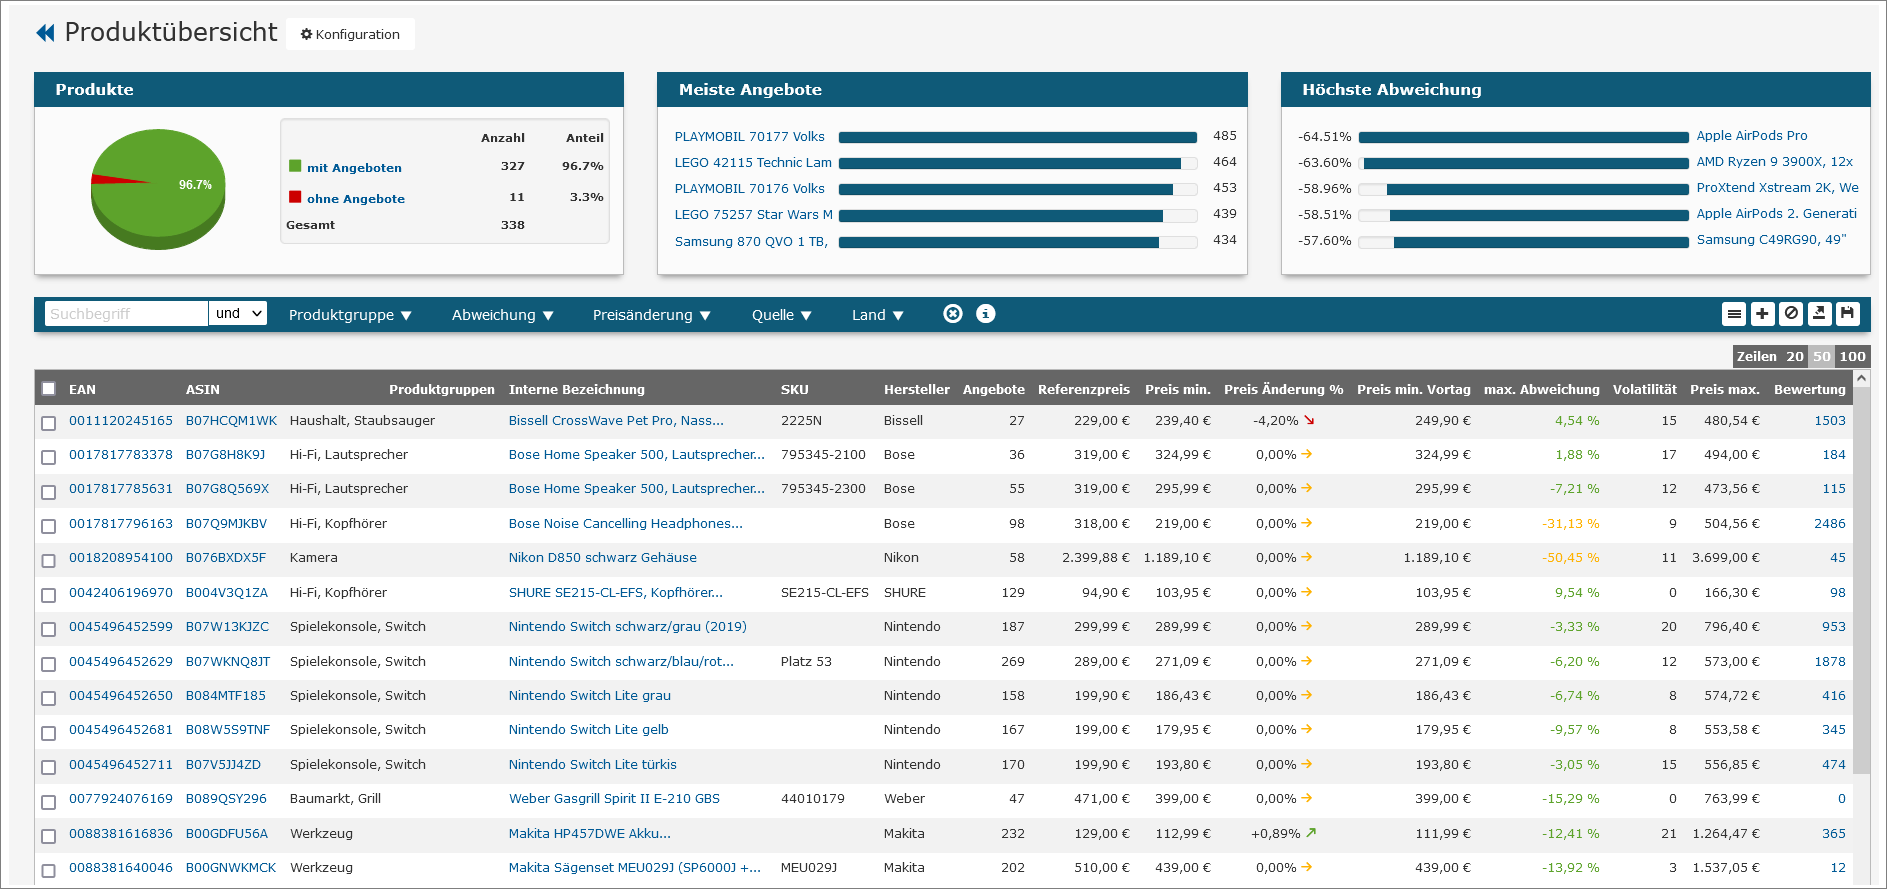The height and width of the screenshot is (889, 1887).
Task: Click the prohibition circle icon in toolbar
Action: 1791,314
